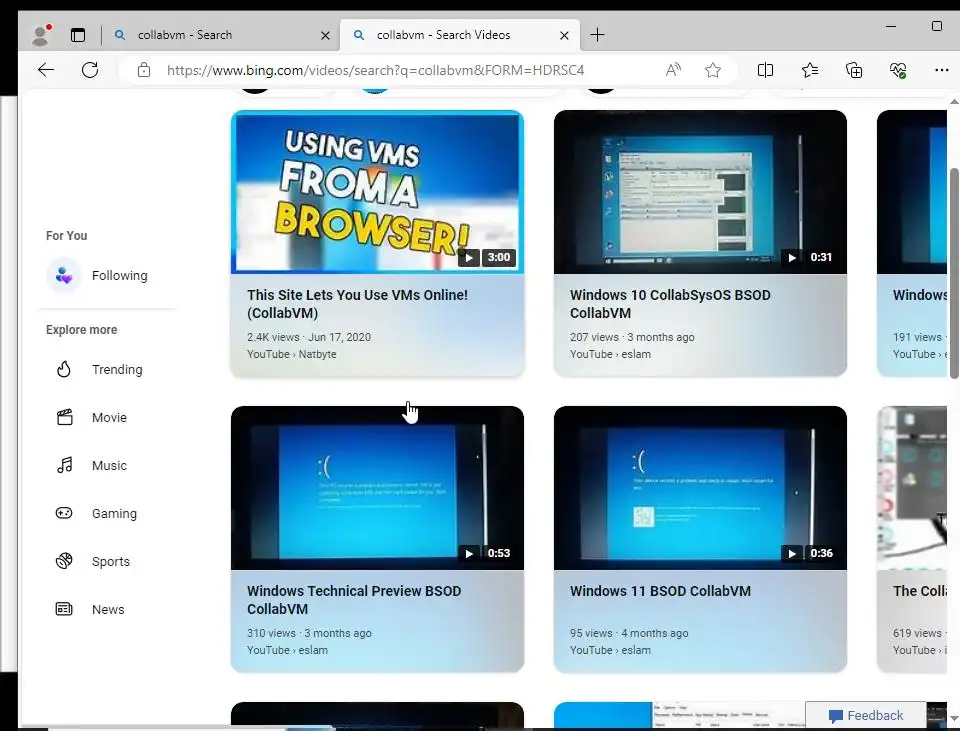Click 'YouTube › Natbyte' source text

291,354
